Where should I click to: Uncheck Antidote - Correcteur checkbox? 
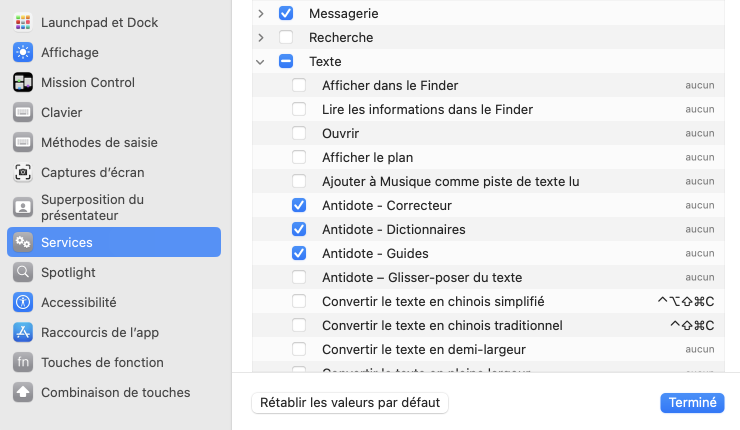(299, 205)
